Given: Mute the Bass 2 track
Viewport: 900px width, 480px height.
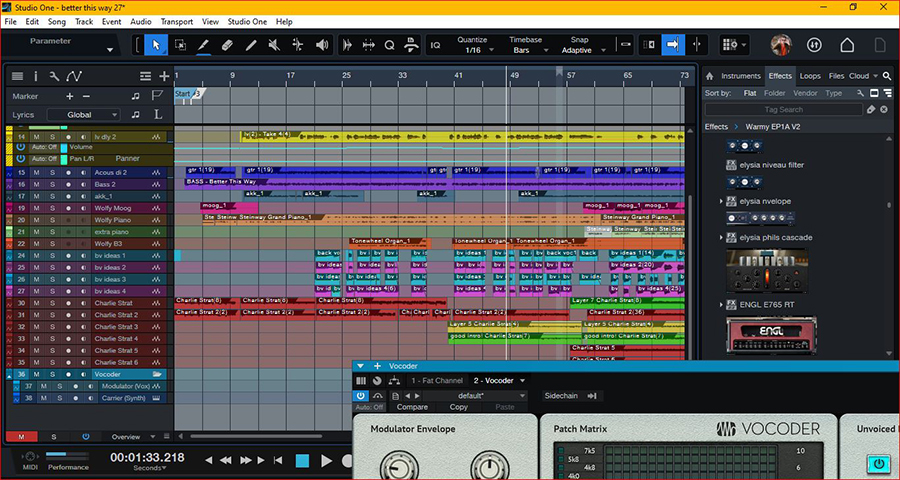Looking at the screenshot, I should (37, 184).
